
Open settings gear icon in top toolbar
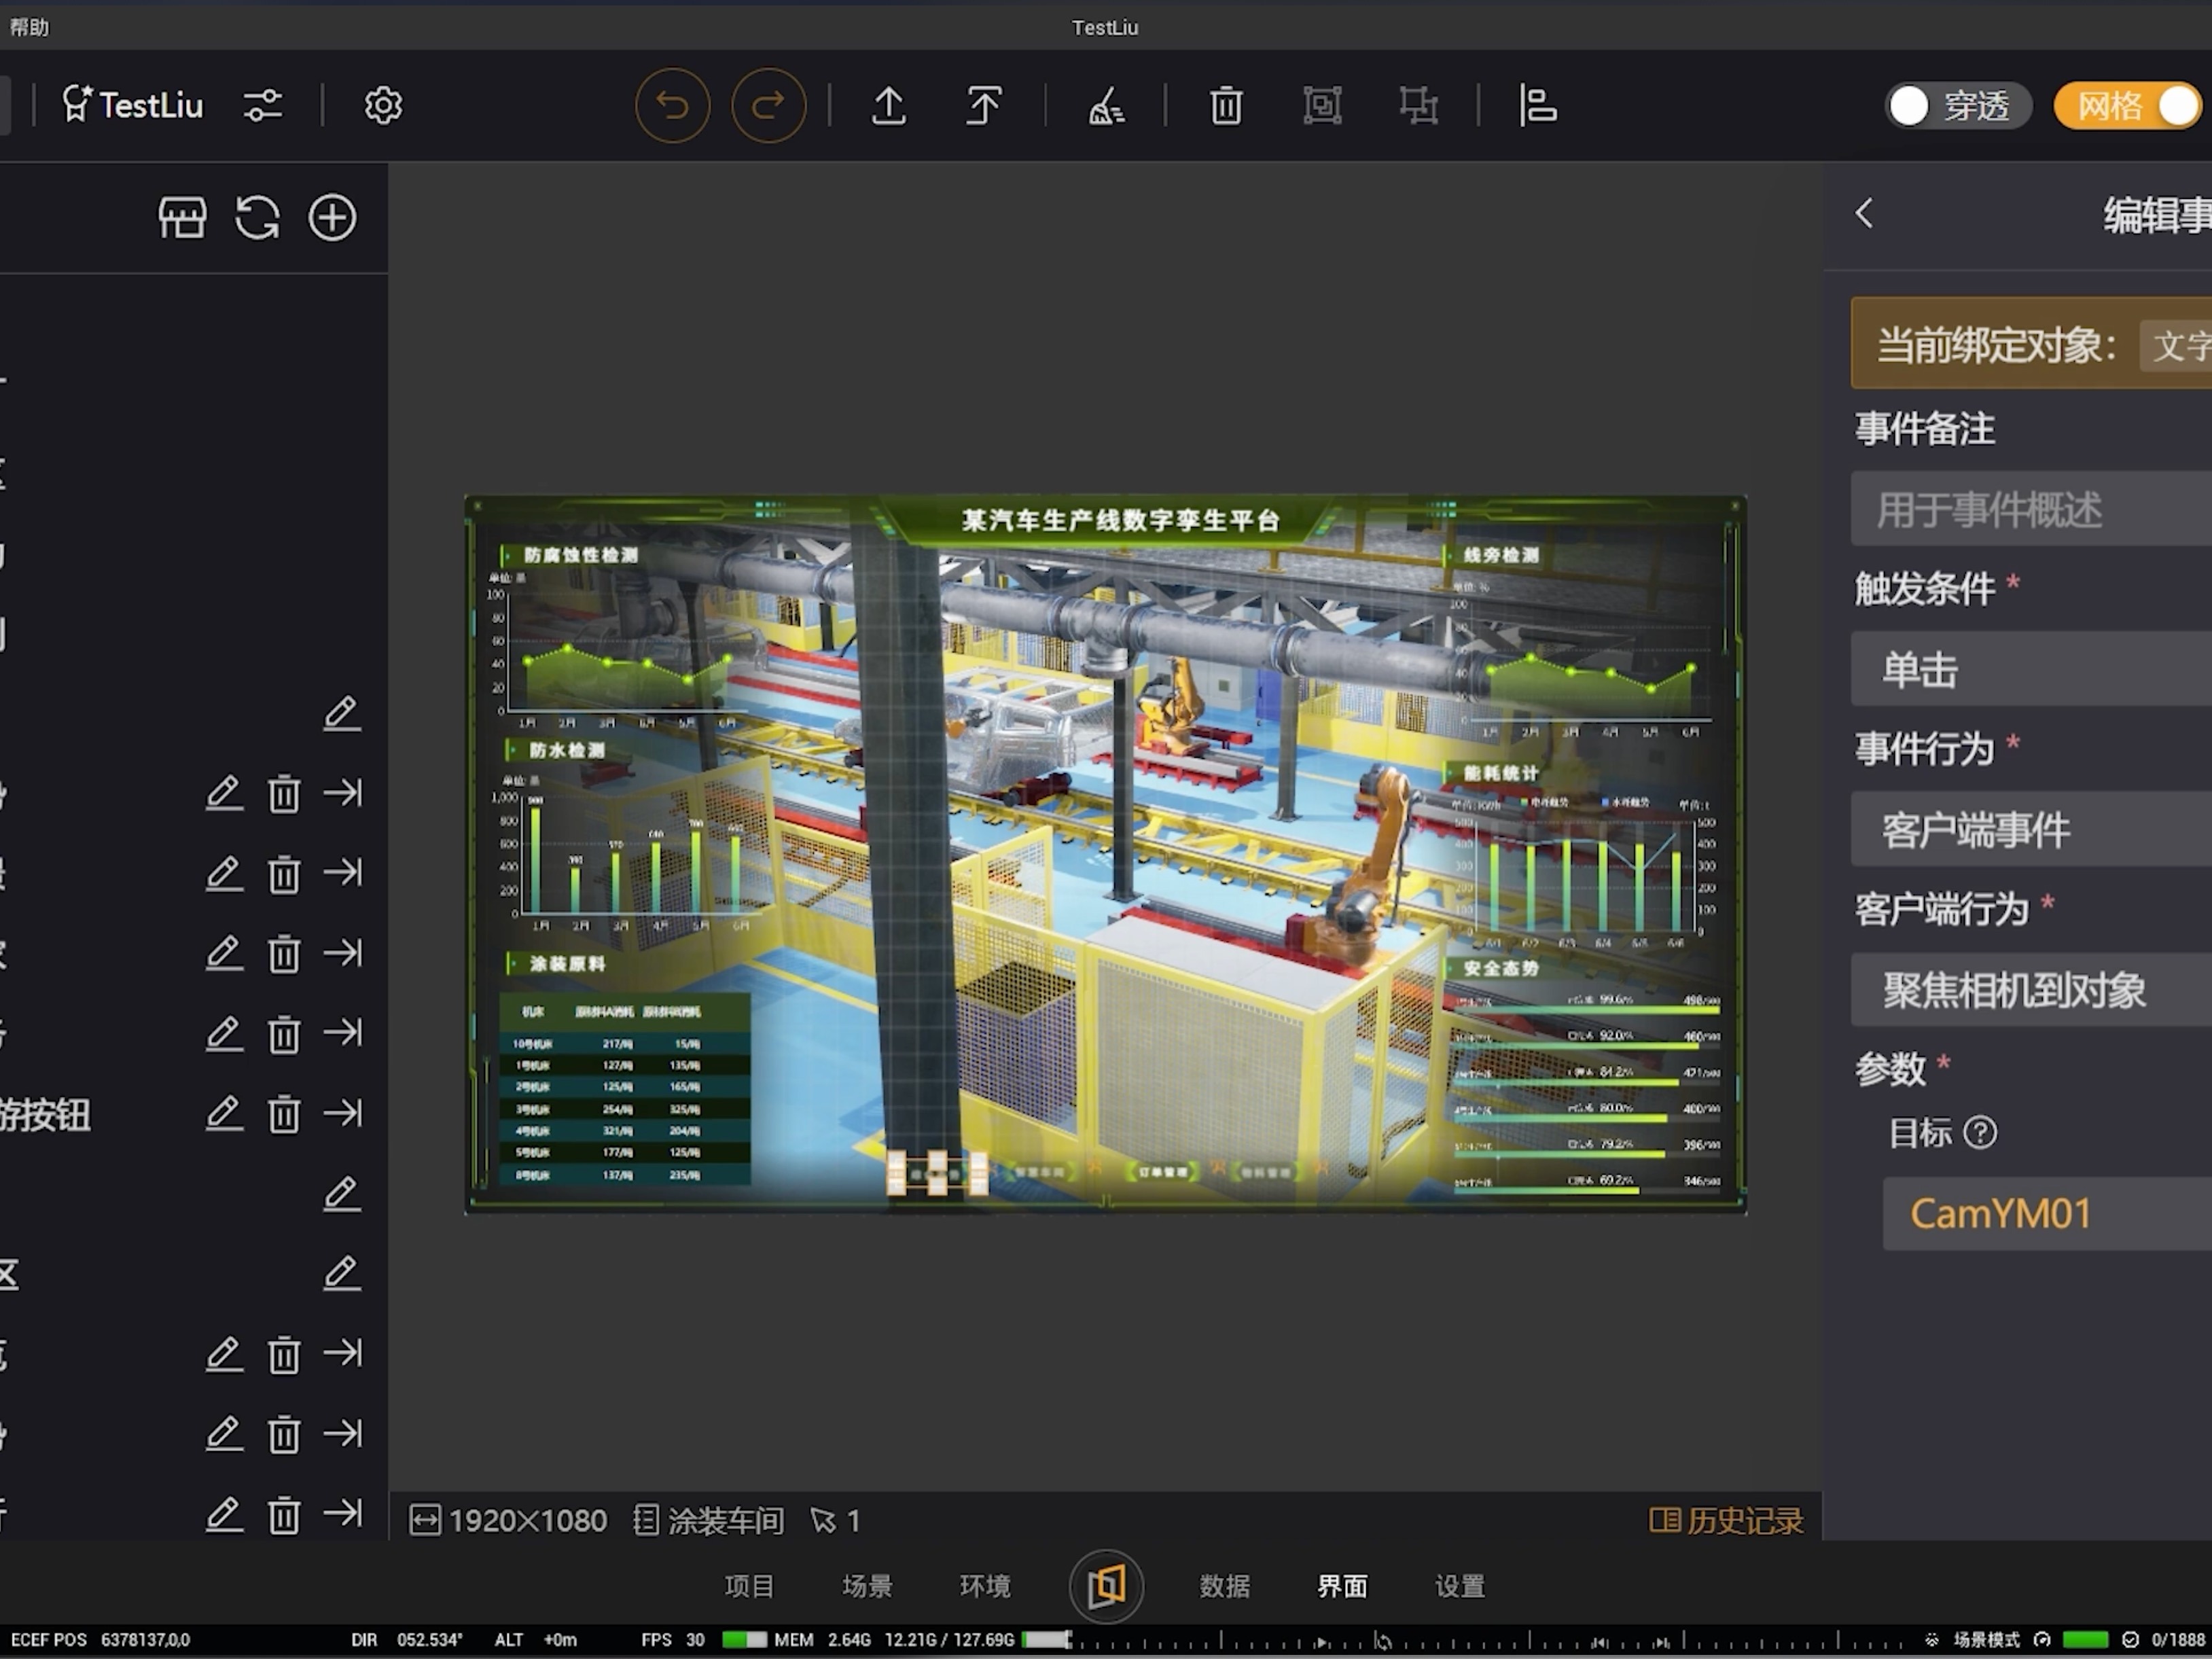click(383, 105)
